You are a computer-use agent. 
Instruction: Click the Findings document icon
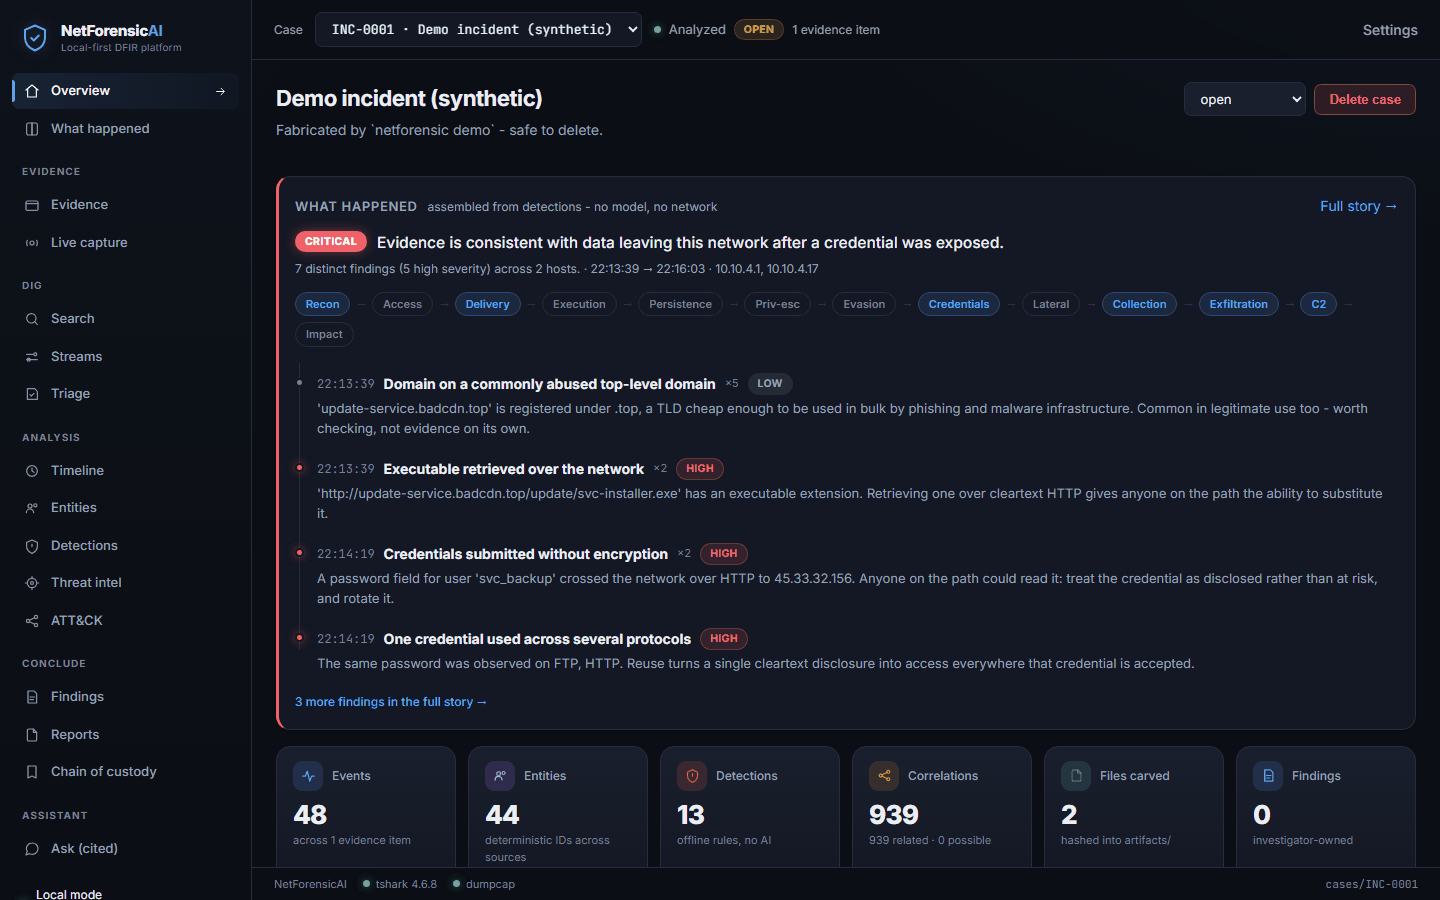click(x=32, y=697)
